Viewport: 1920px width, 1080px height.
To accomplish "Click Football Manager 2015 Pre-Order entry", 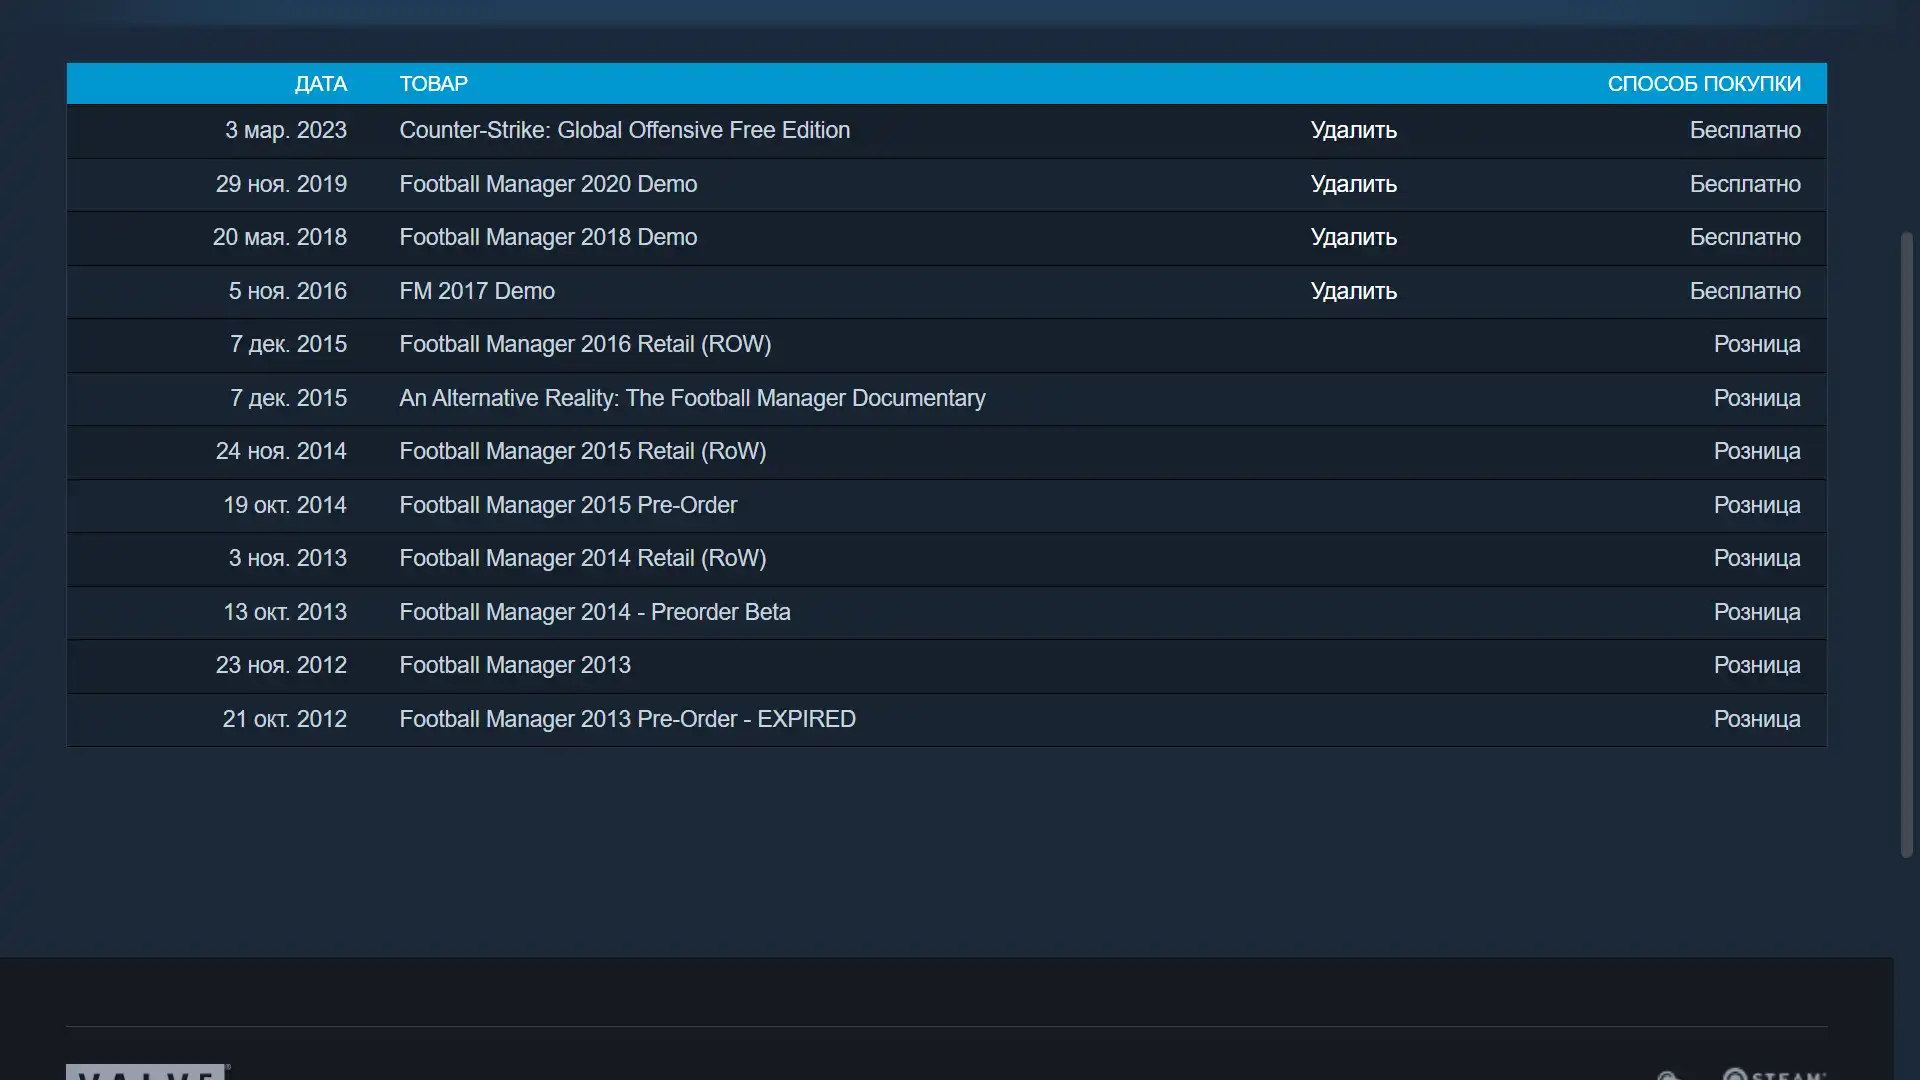I will (x=568, y=505).
